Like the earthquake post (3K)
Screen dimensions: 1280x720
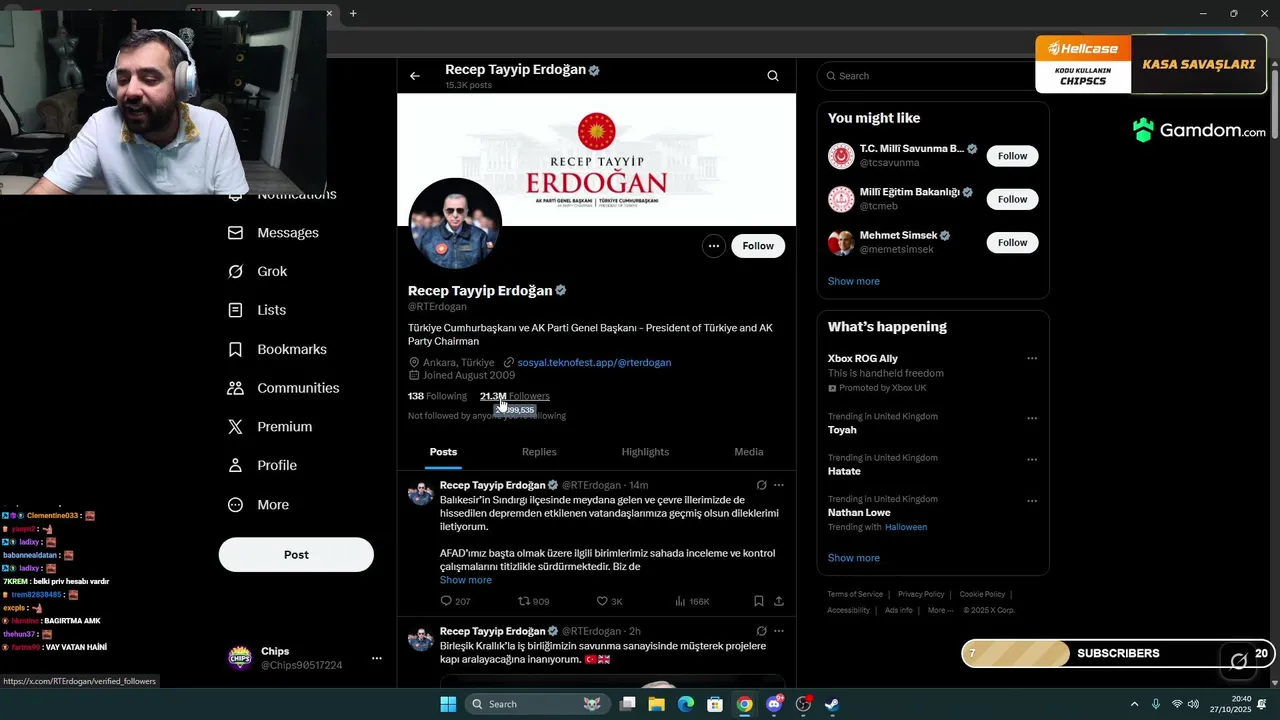click(609, 601)
